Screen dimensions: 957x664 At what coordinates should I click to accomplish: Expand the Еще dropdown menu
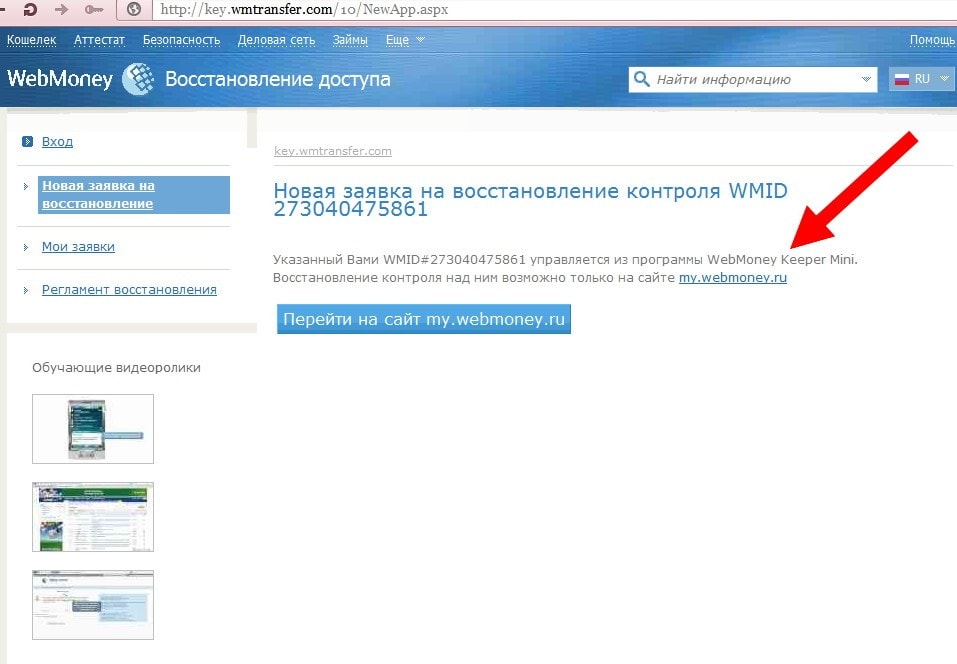pyautogui.click(x=405, y=40)
